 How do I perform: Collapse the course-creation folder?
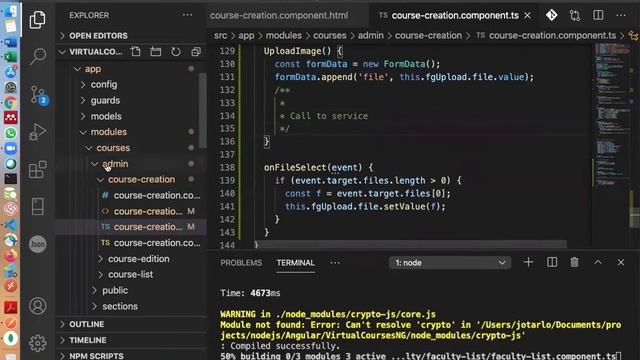point(141,179)
